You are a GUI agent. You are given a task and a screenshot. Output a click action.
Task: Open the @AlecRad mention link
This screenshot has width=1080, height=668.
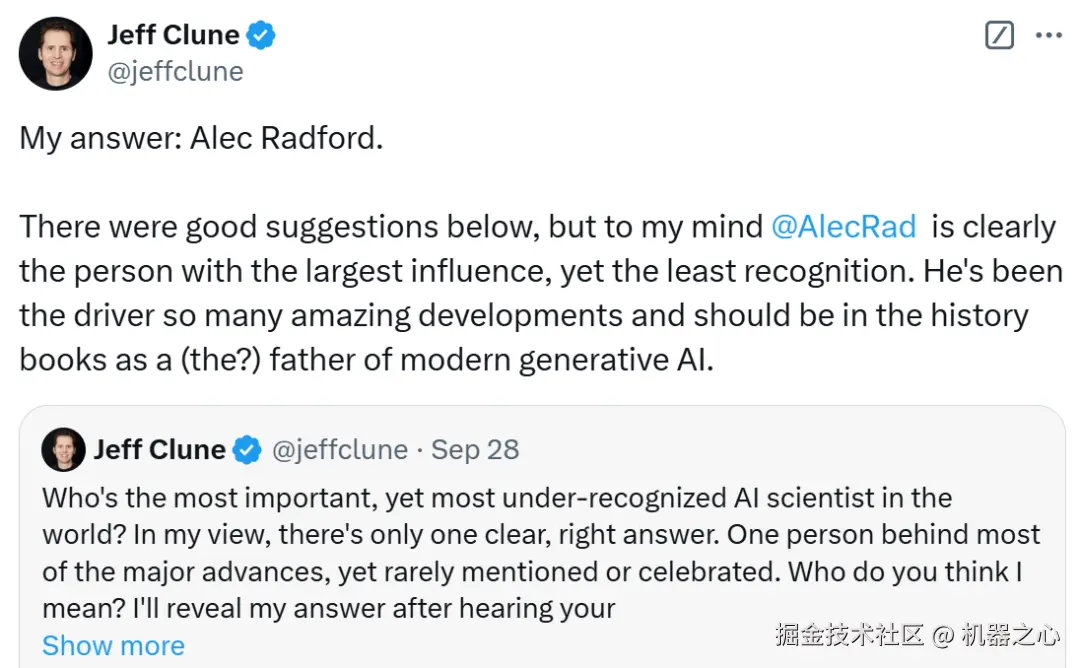pyautogui.click(x=844, y=226)
